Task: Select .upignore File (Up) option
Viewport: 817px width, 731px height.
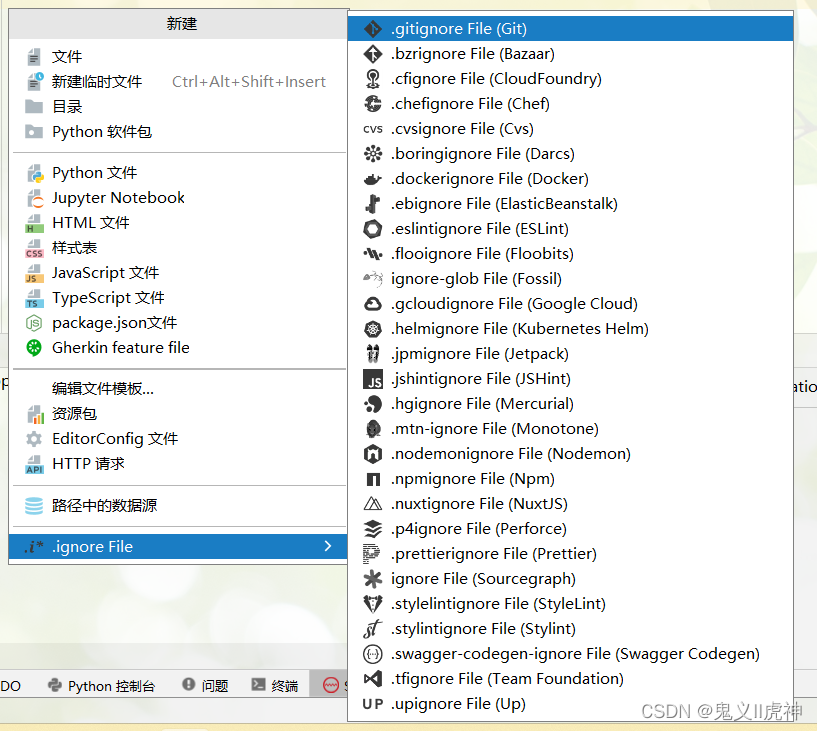Action: coord(571,704)
